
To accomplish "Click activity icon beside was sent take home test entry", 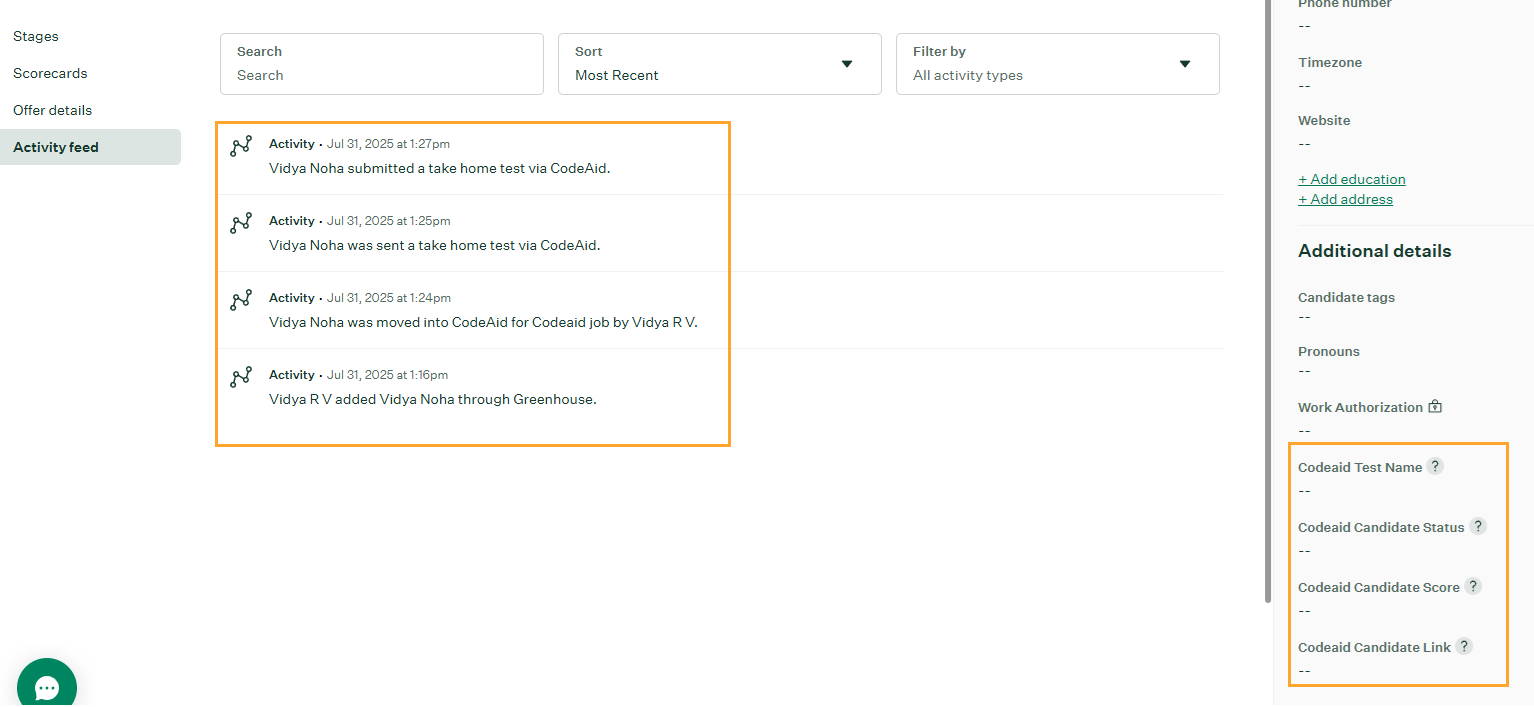I will 241,223.
